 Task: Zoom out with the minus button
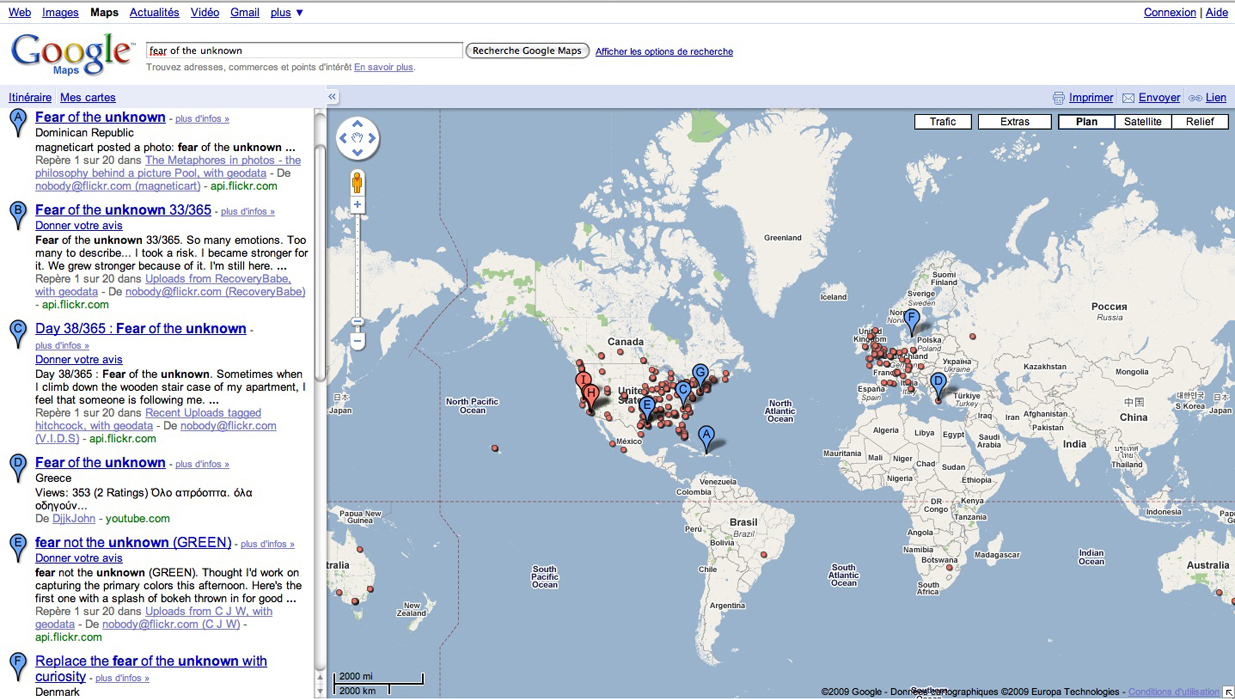tap(357, 341)
